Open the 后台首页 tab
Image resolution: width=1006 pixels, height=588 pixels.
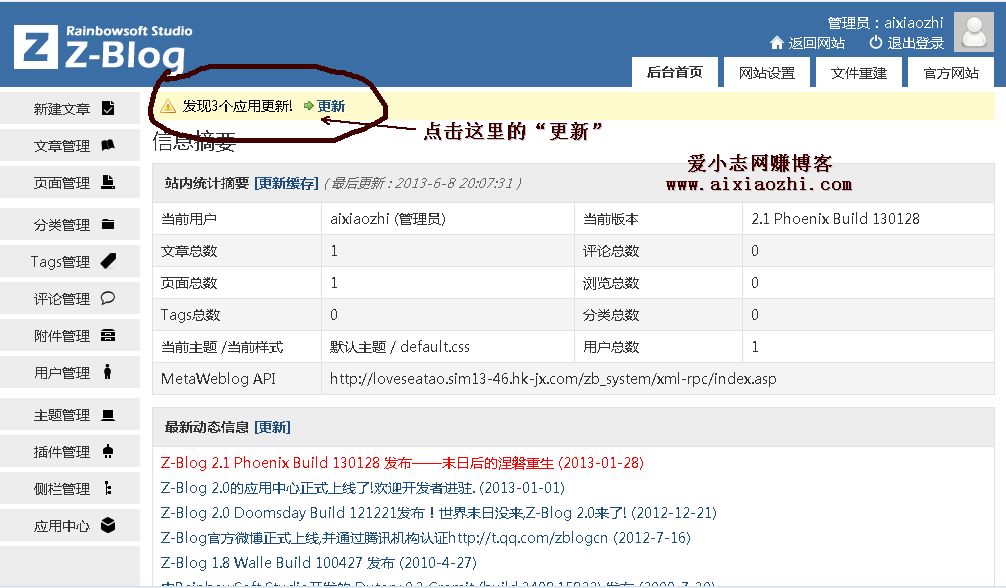pyautogui.click(x=674, y=72)
